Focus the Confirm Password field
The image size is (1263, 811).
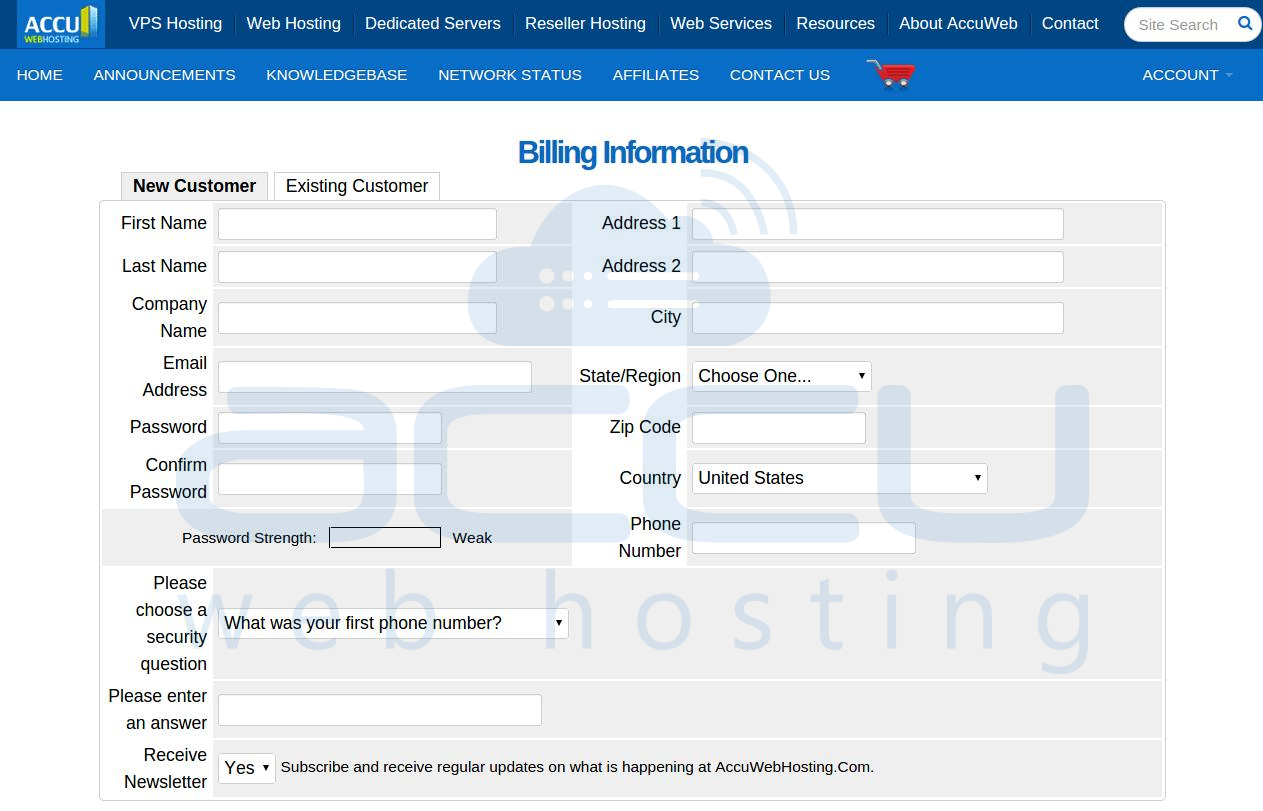point(330,479)
